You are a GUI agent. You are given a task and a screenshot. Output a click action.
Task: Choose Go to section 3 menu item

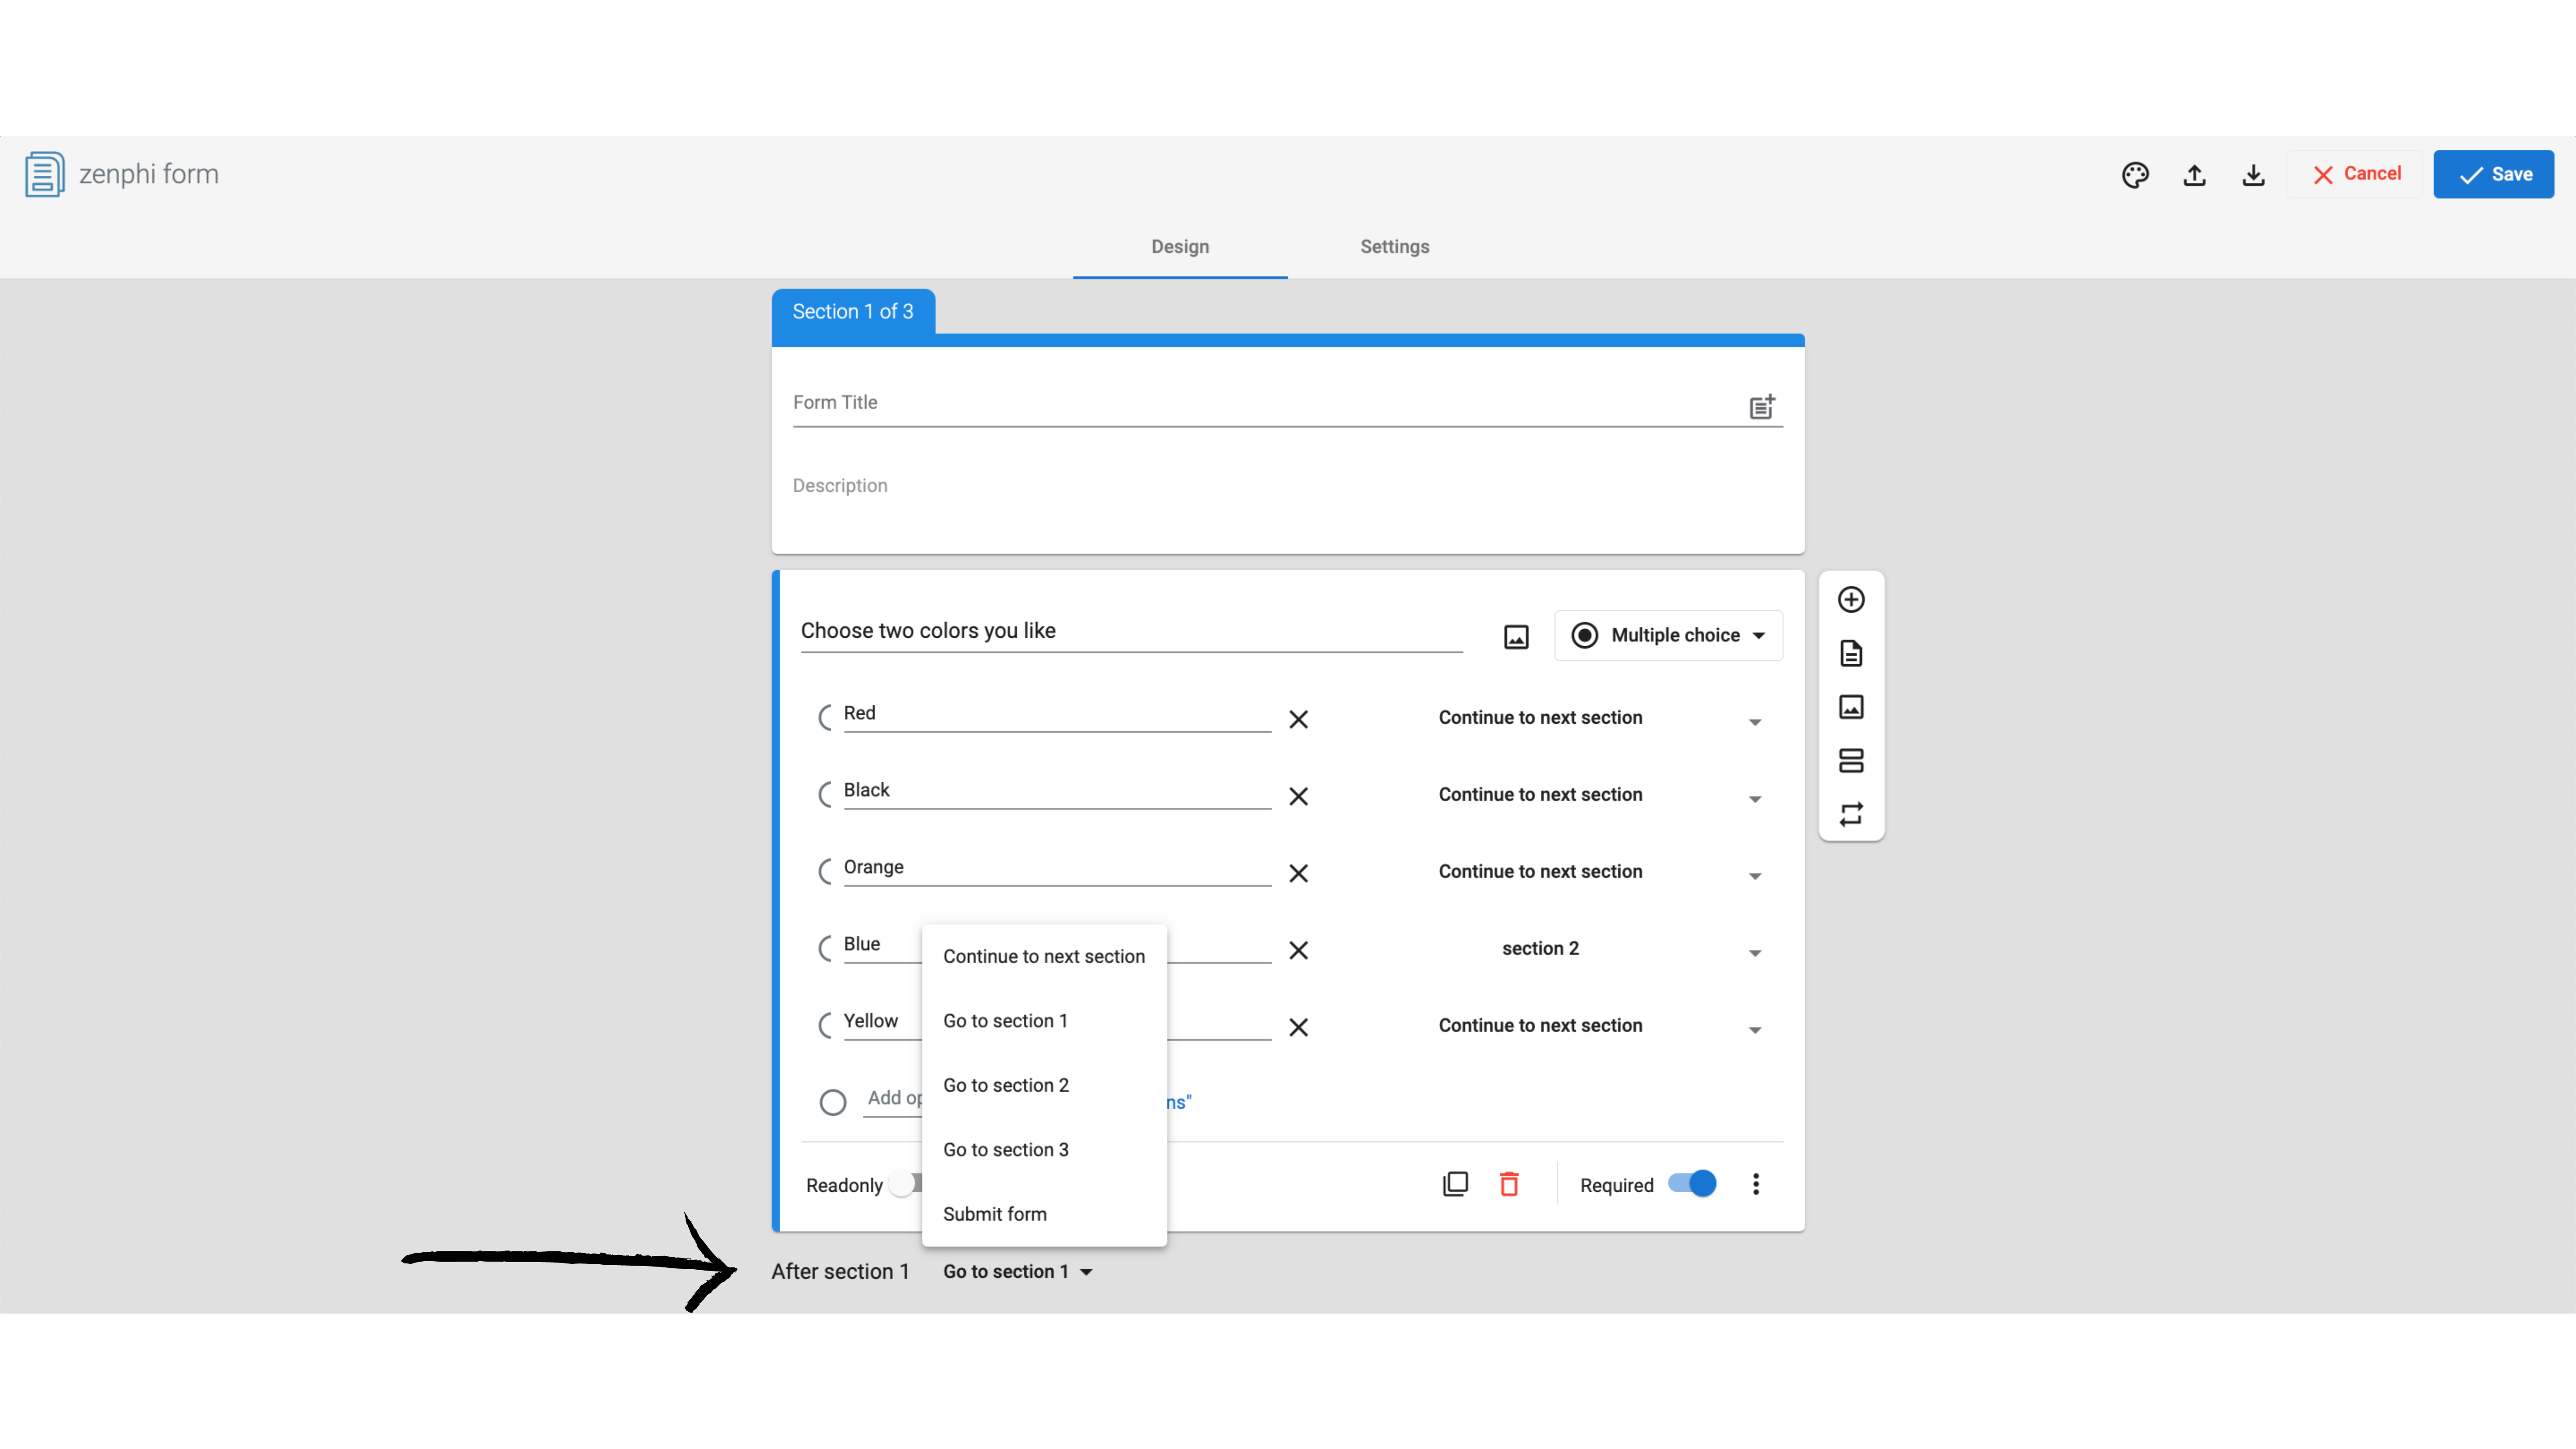[x=1005, y=1149]
